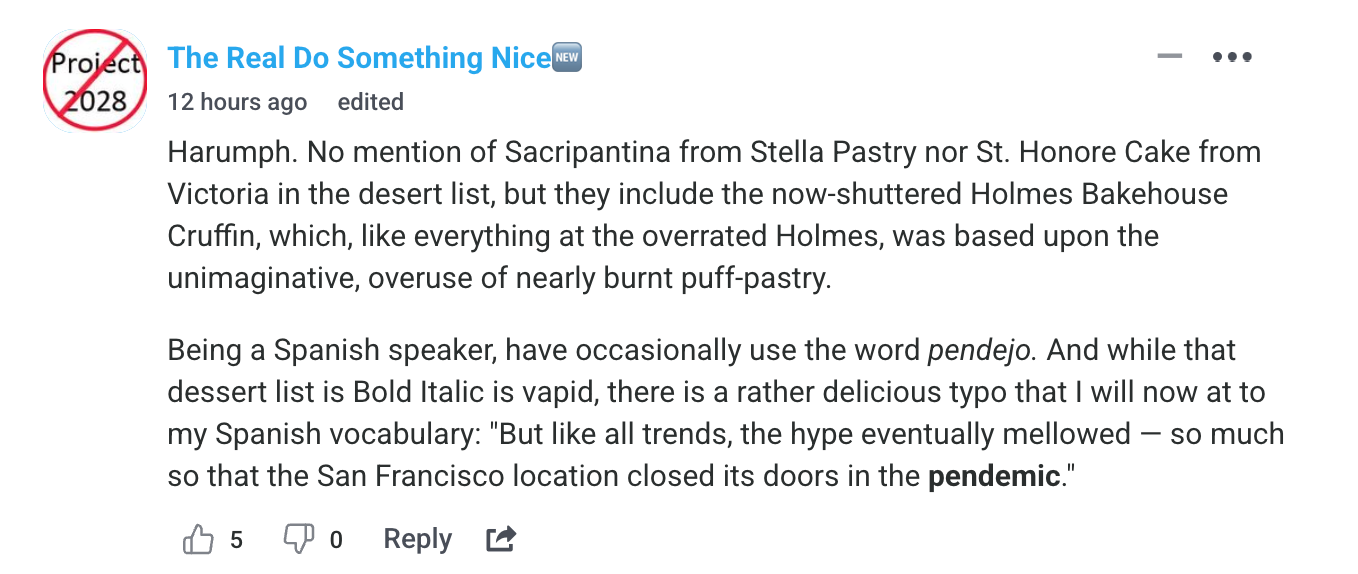Click the downvote count of 0
Screen dimensions: 1358x574
336,540
